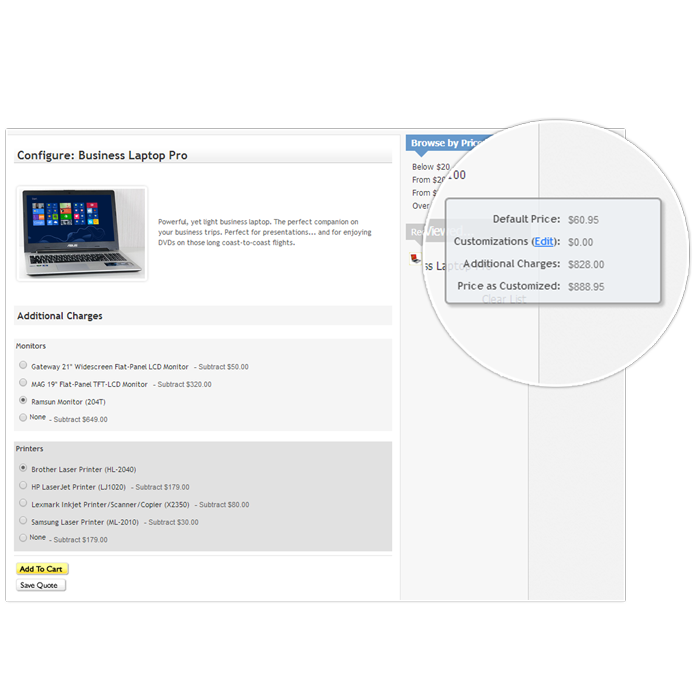Choose None radio under Monitors
Image resolution: width=700 pixels, height=700 pixels.
[x=23, y=417]
